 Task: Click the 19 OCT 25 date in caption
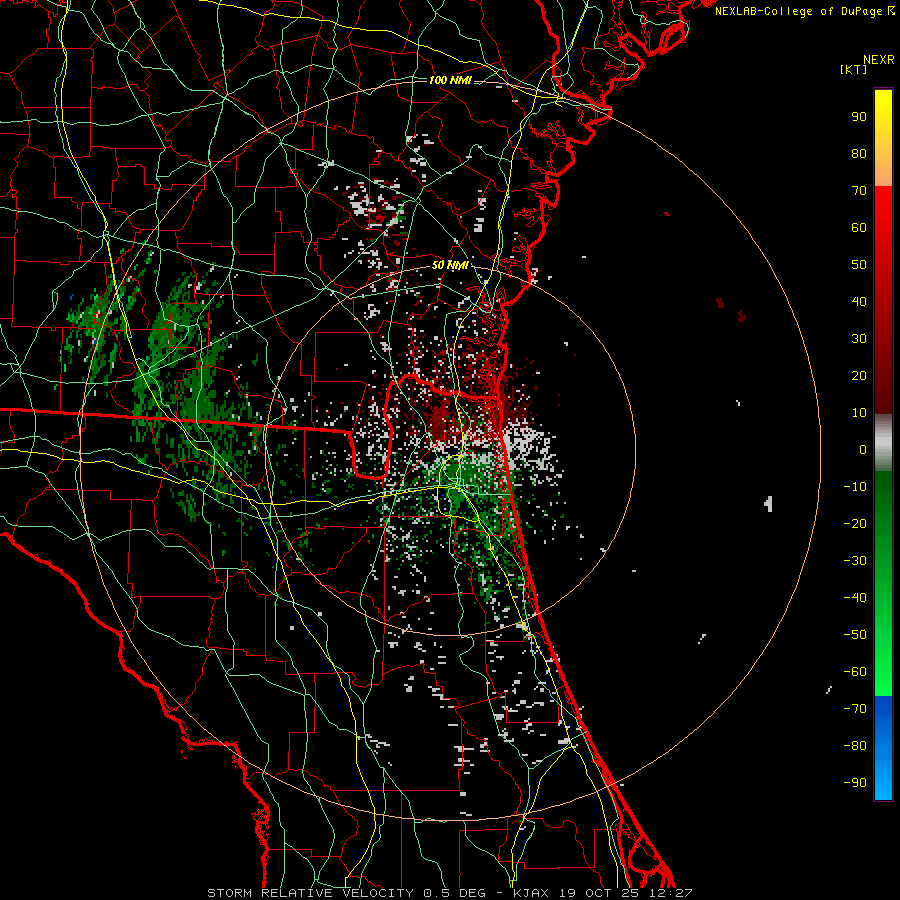click(x=598, y=893)
